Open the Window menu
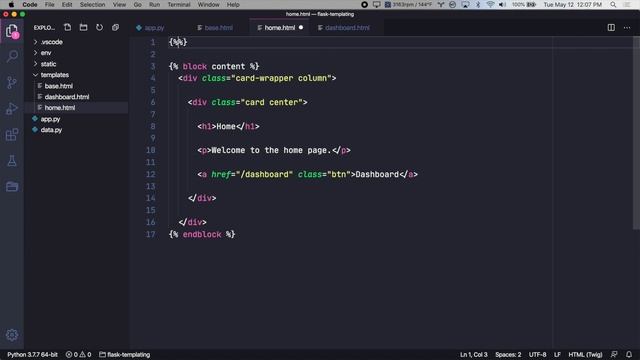640x360 pixels. click(208, 5)
